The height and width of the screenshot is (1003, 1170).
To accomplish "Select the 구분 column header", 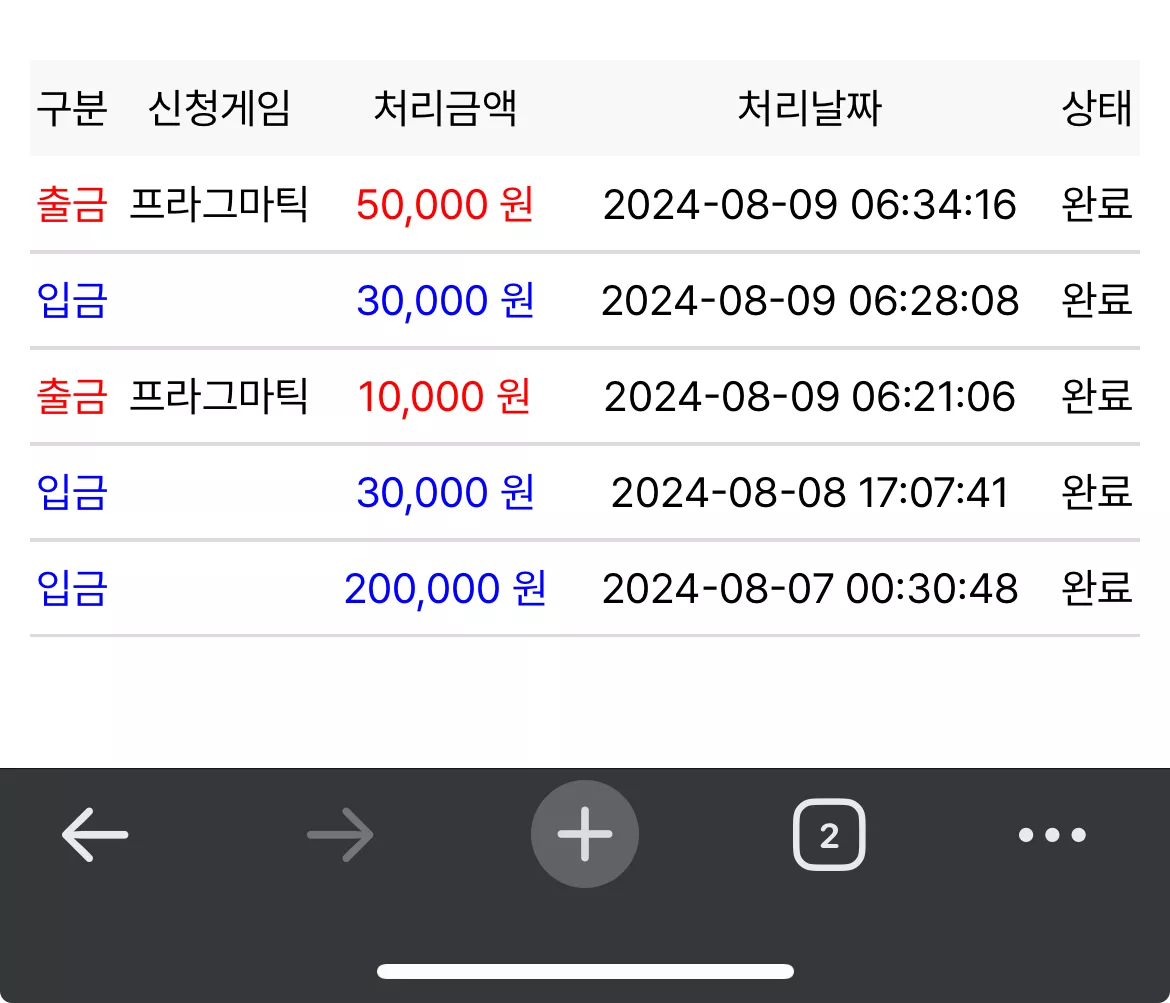I will (x=72, y=108).
